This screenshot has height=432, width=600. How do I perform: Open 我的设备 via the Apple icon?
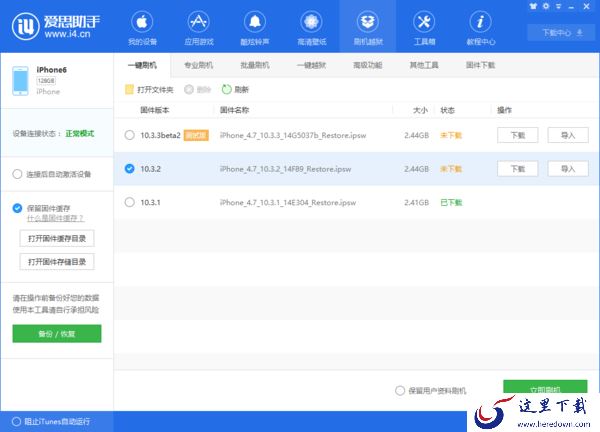(x=142, y=22)
